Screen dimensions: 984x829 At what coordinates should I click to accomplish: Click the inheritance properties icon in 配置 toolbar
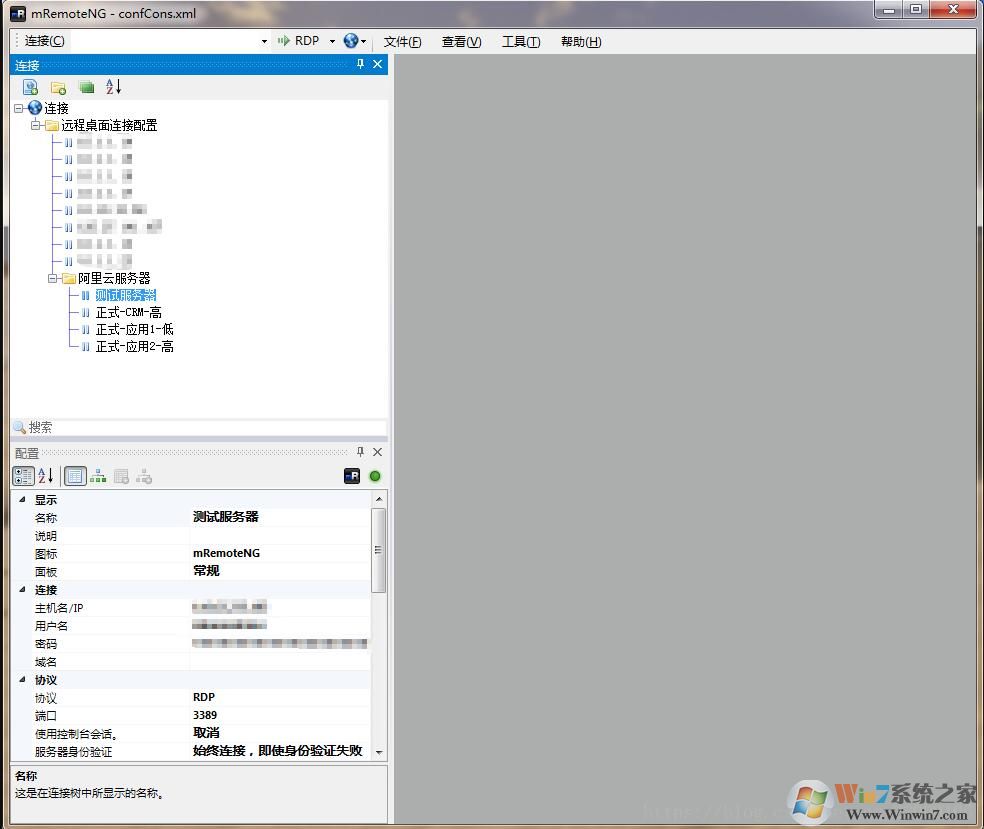(98, 476)
